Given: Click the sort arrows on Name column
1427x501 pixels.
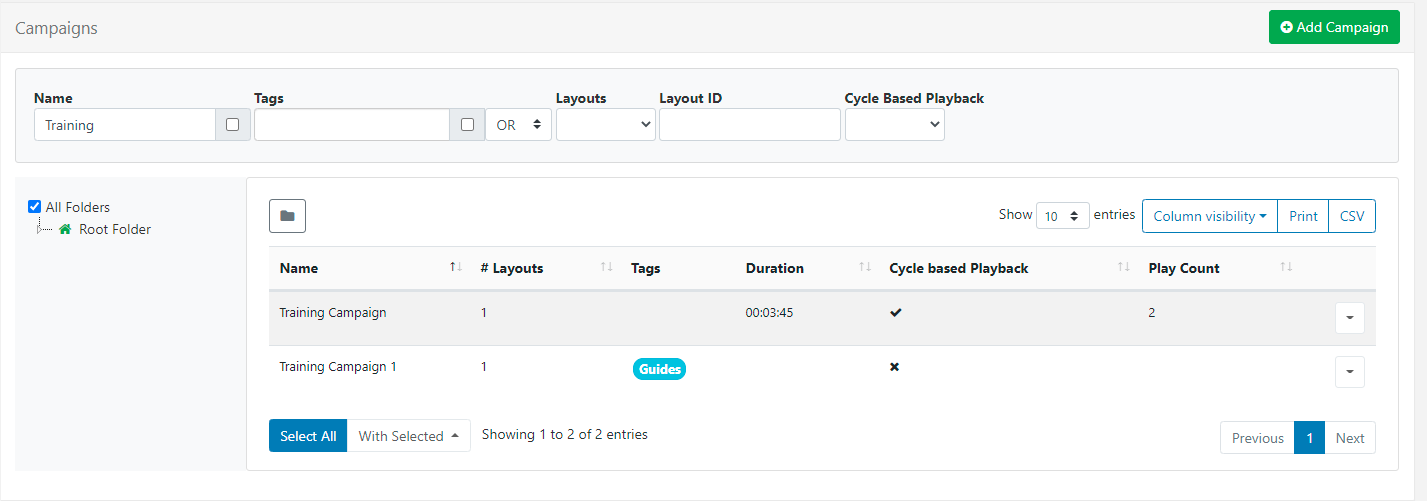Looking at the screenshot, I should coord(456,267).
